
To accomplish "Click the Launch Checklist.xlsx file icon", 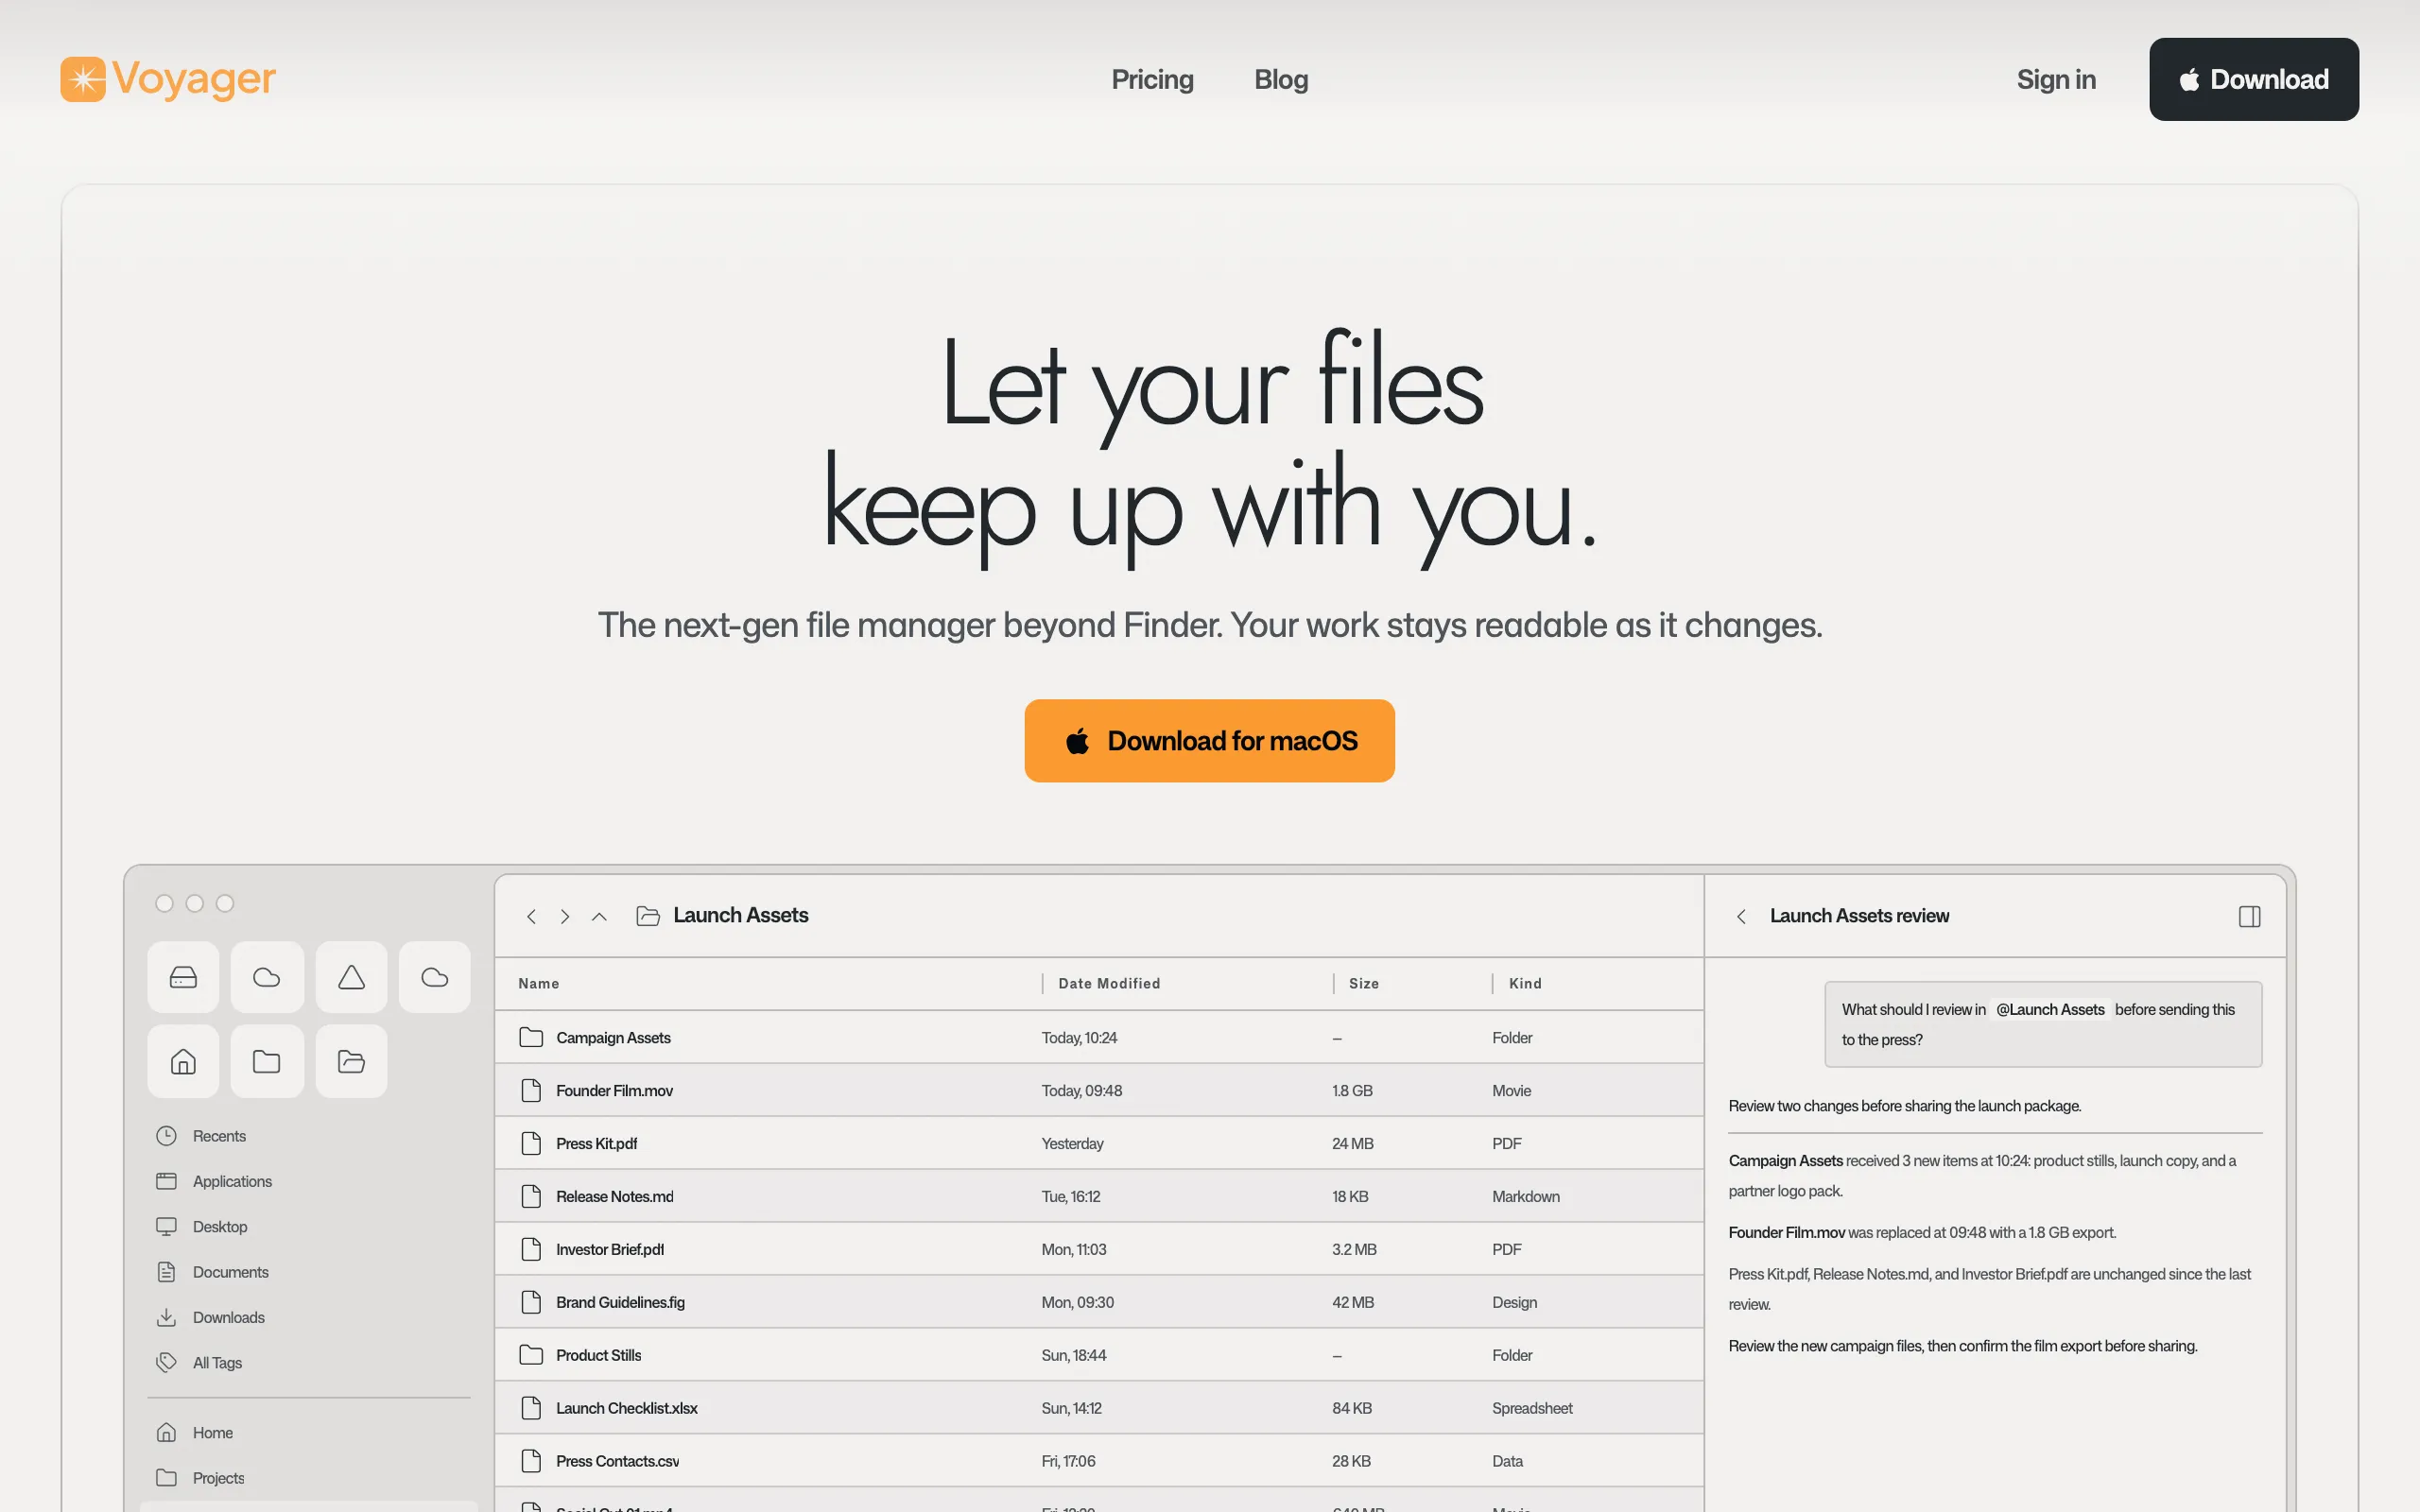I will 531,1409.
